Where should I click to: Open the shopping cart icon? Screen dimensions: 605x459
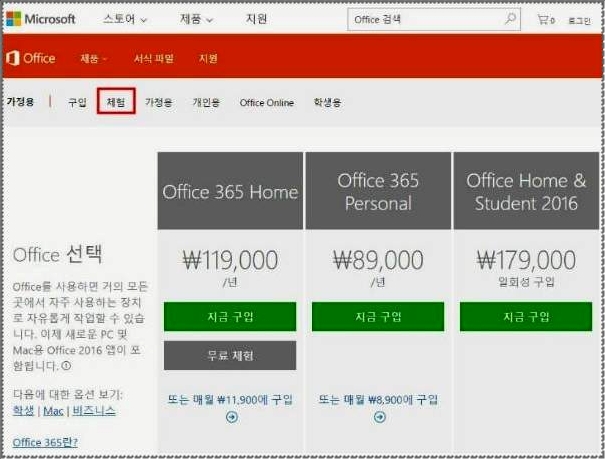[543, 19]
